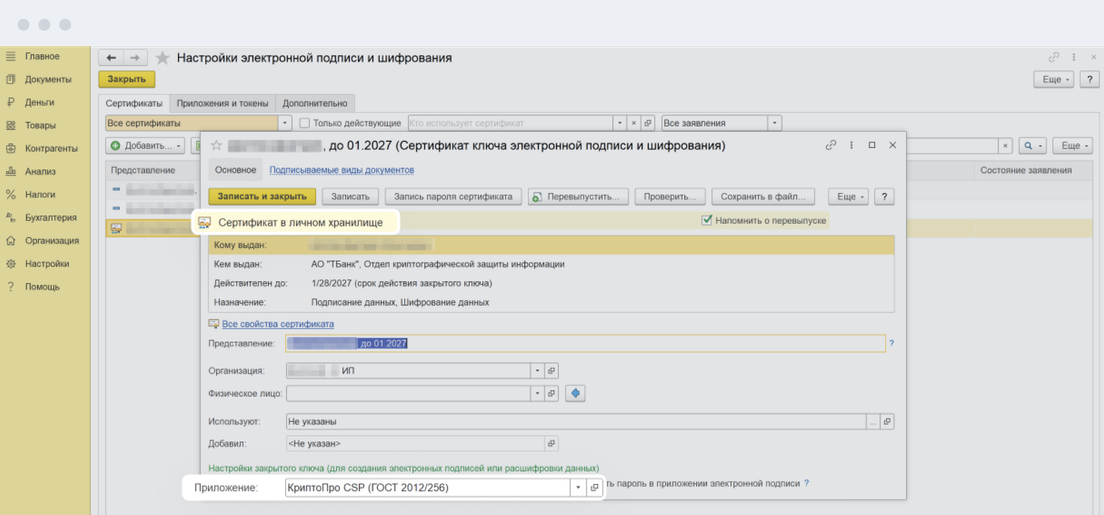
Task: Open the Физическое лицо field's open-form icon
Action: pos(551,394)
